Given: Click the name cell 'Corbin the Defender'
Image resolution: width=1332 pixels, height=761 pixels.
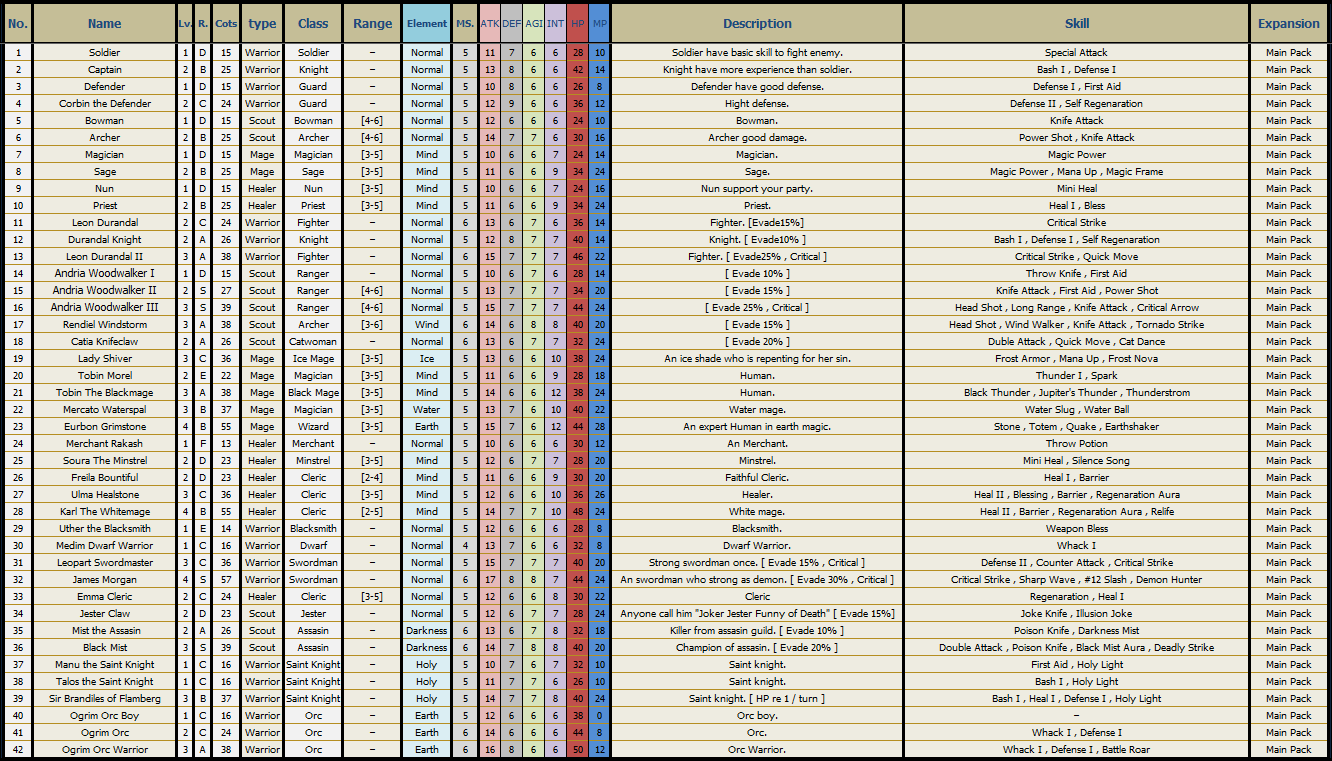Looking at the screenshot, I should (x=104, y=104).
